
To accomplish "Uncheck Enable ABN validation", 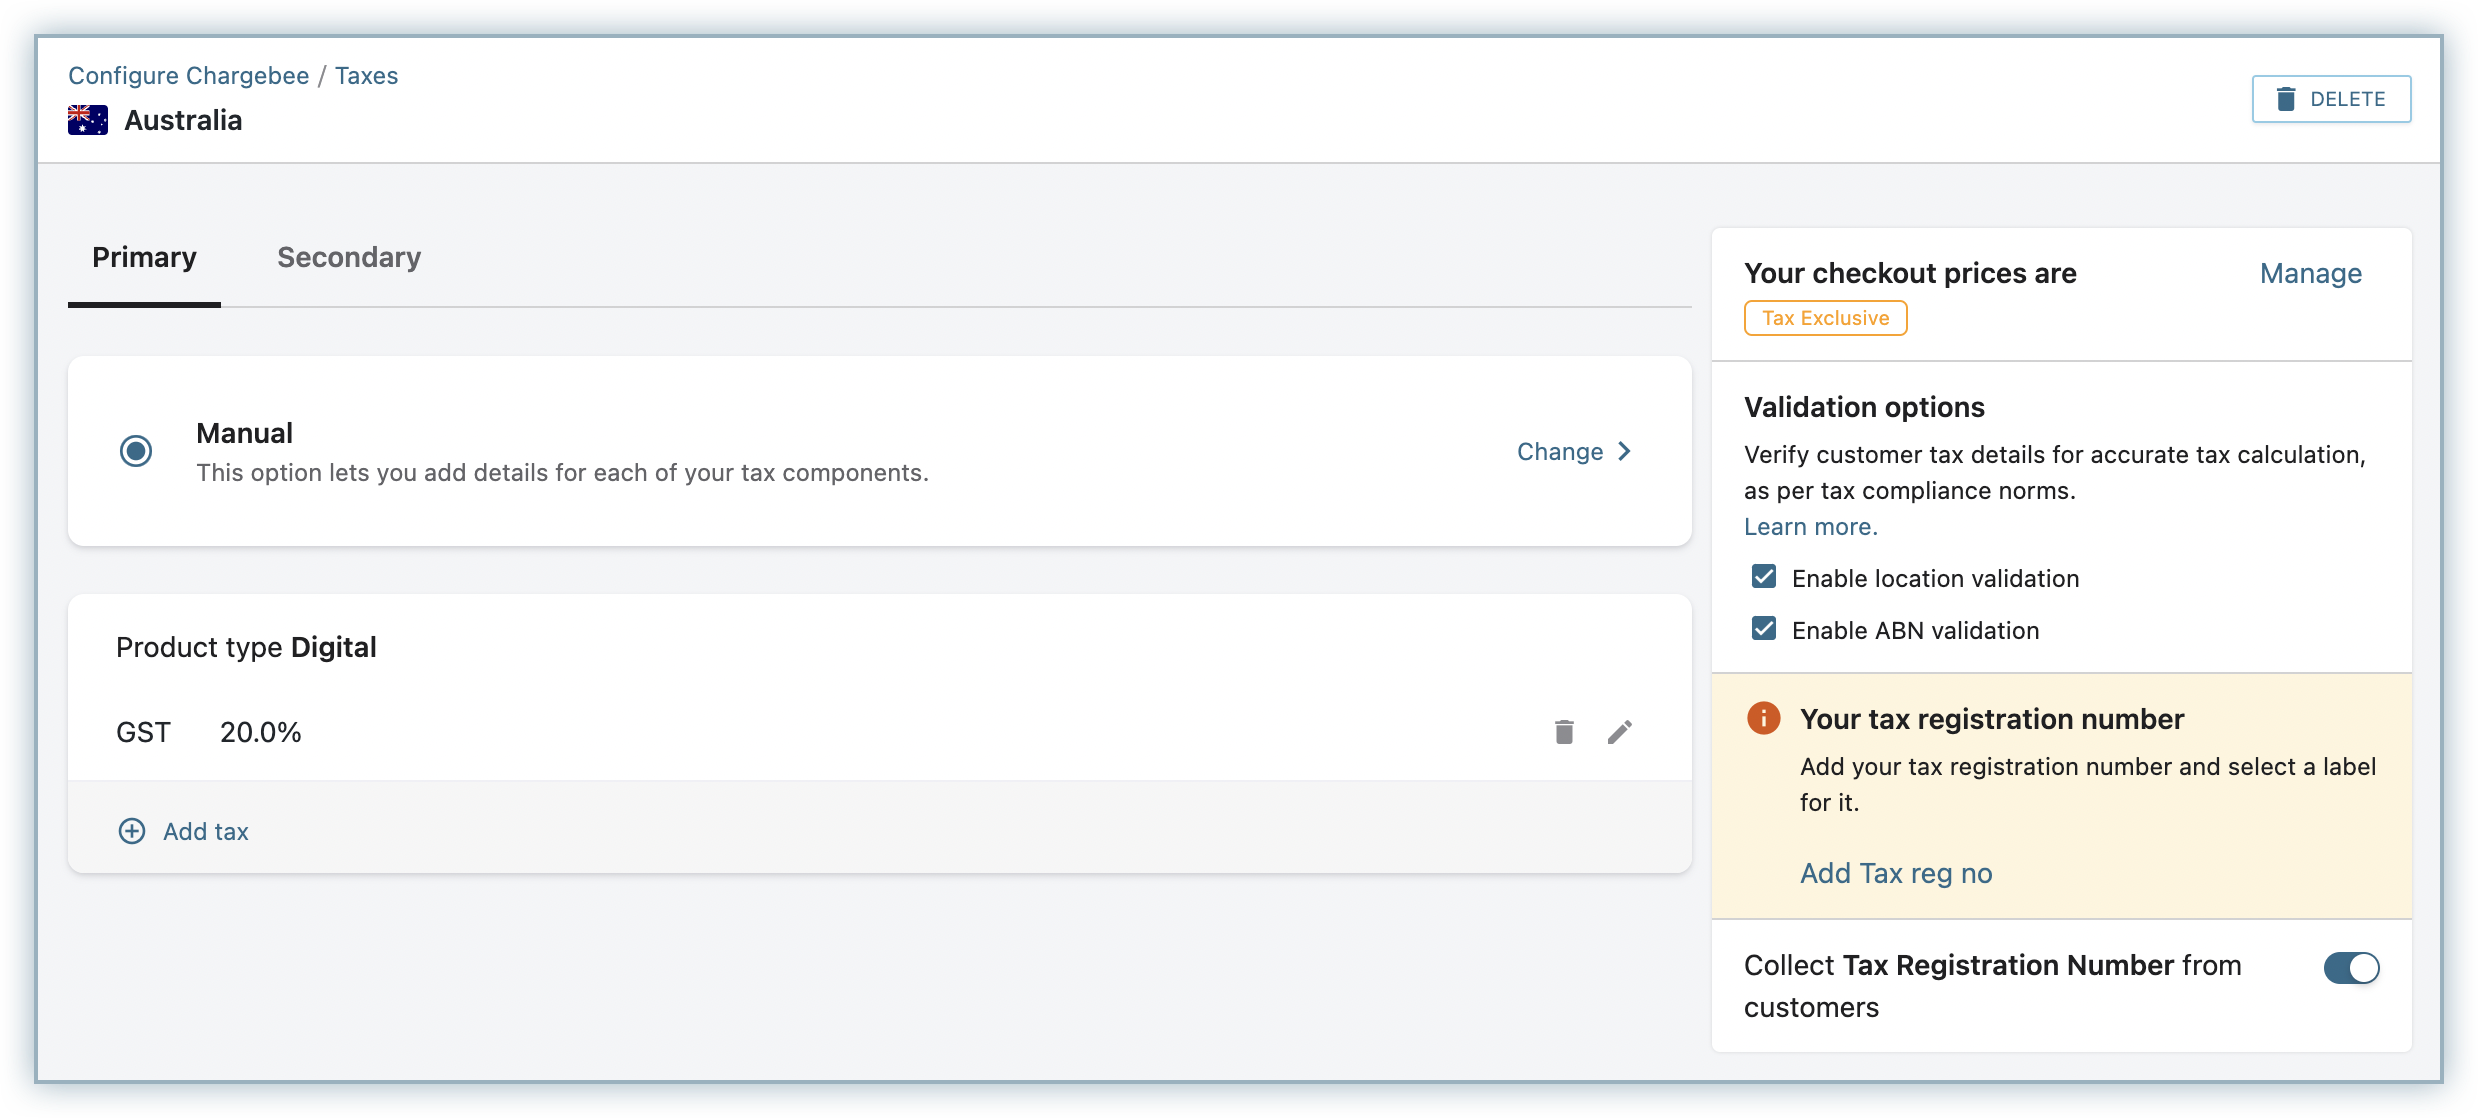I will click(1764, 629).
